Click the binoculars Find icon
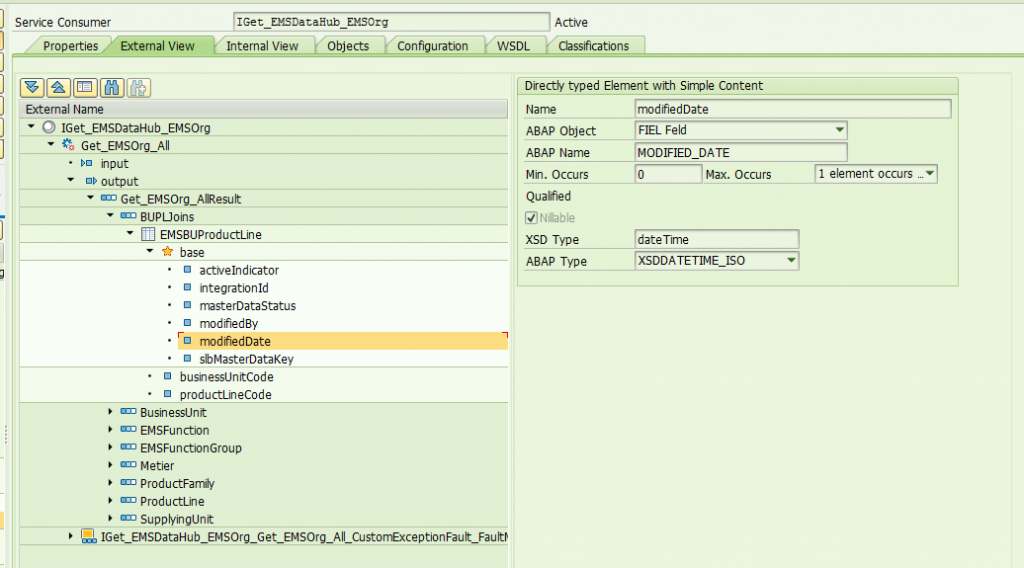The image size is (1024, 568). tap(112, 87)
